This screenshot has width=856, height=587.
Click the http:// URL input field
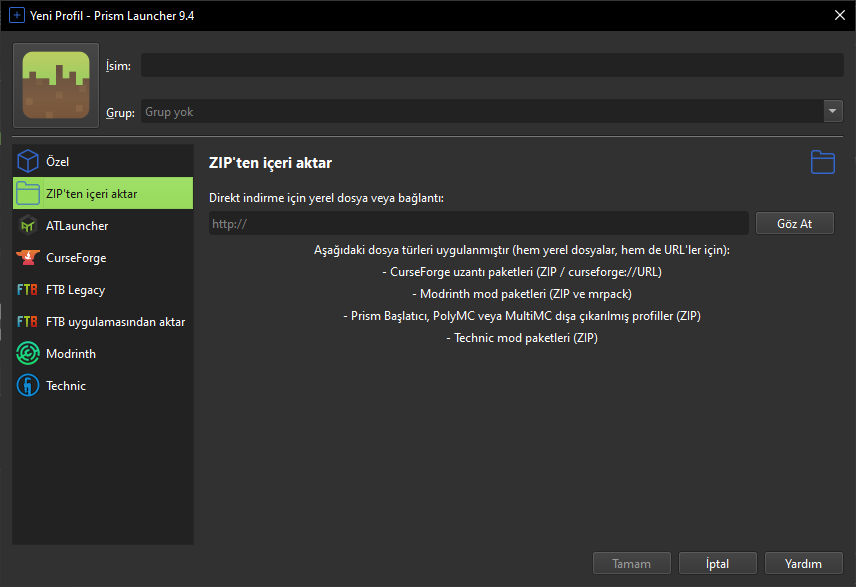[x=479, y=223]
